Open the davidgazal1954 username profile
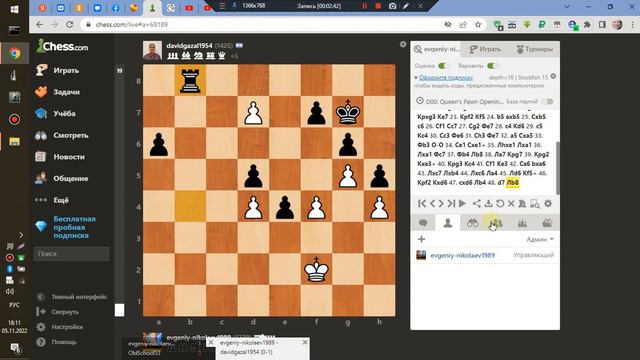 [189, 46]
